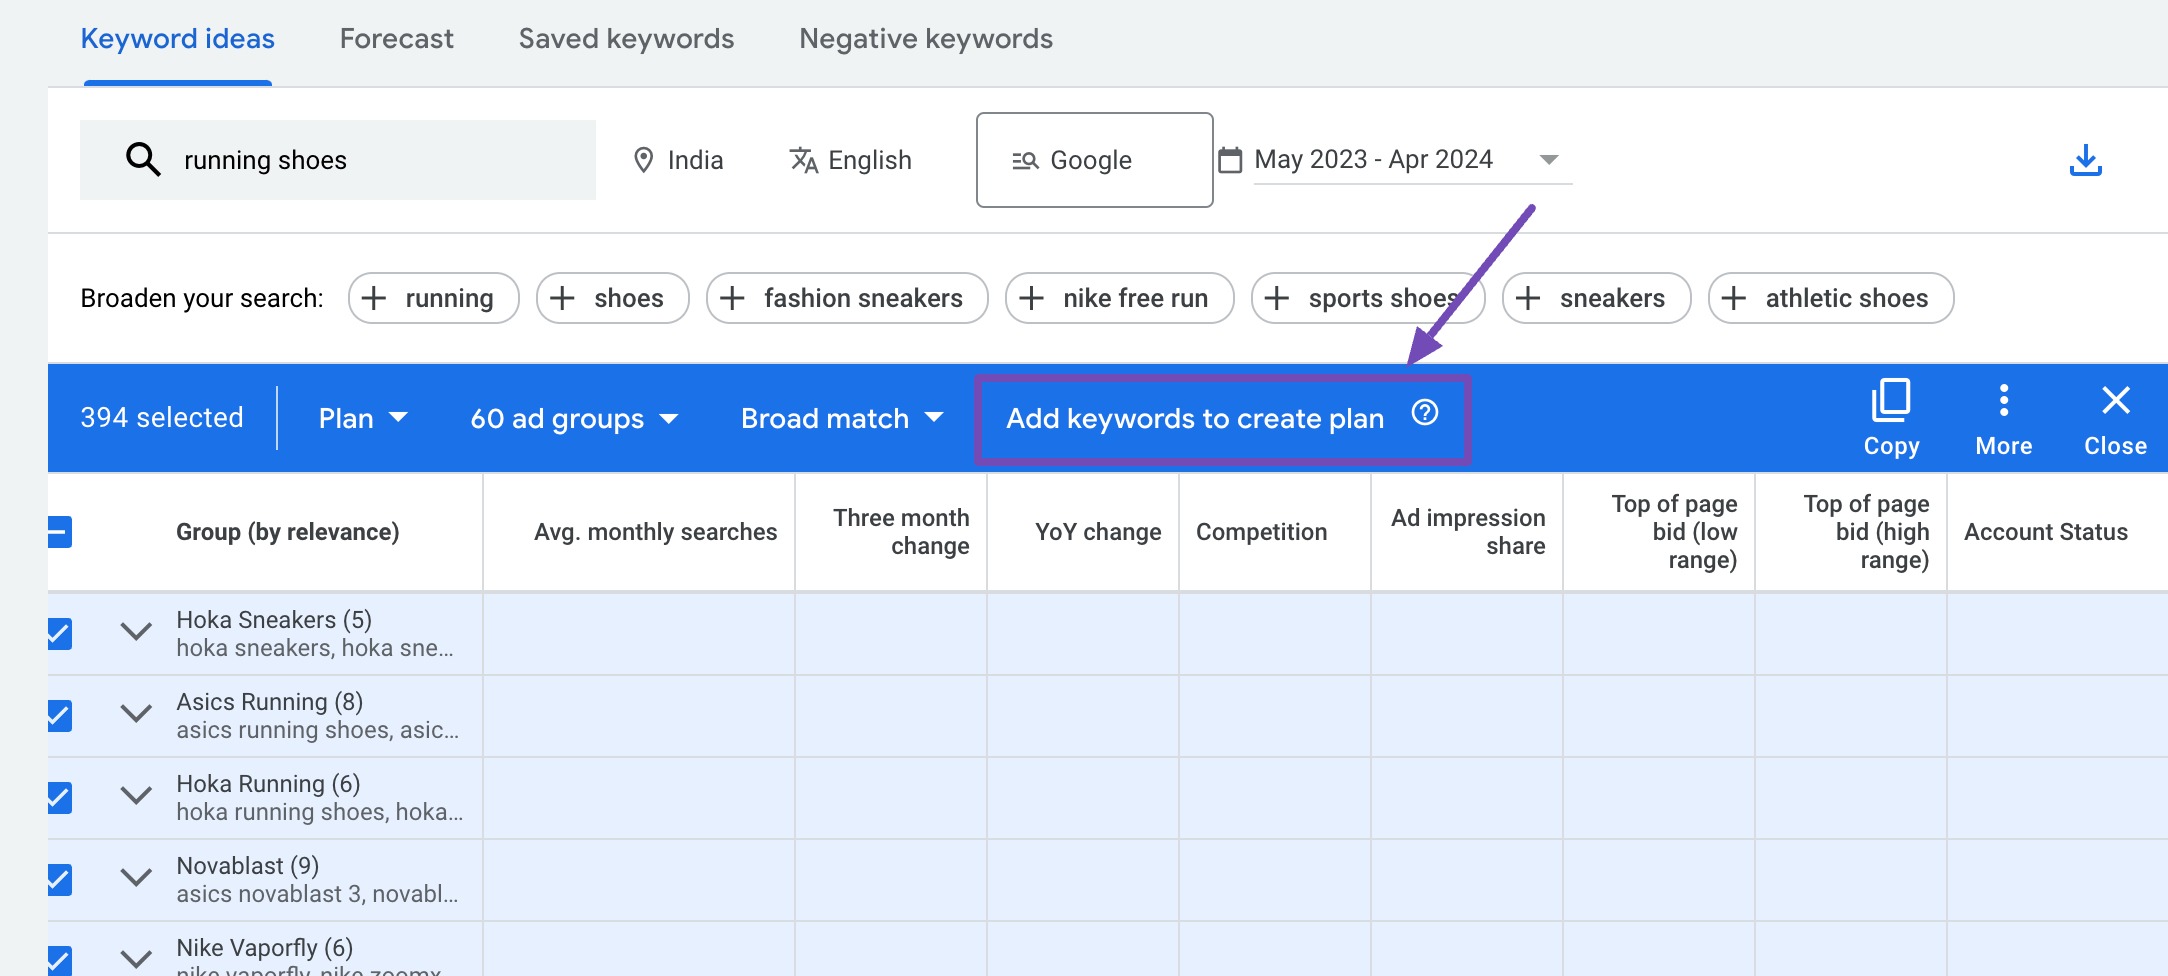
Task: Click the Hoka Running (6) group name
Action: 268,784
